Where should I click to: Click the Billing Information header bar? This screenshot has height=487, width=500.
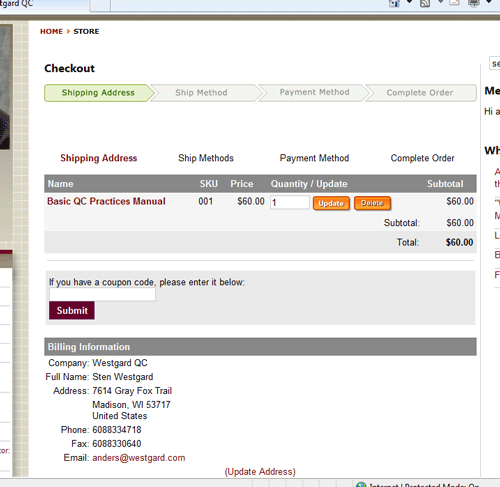260,347
